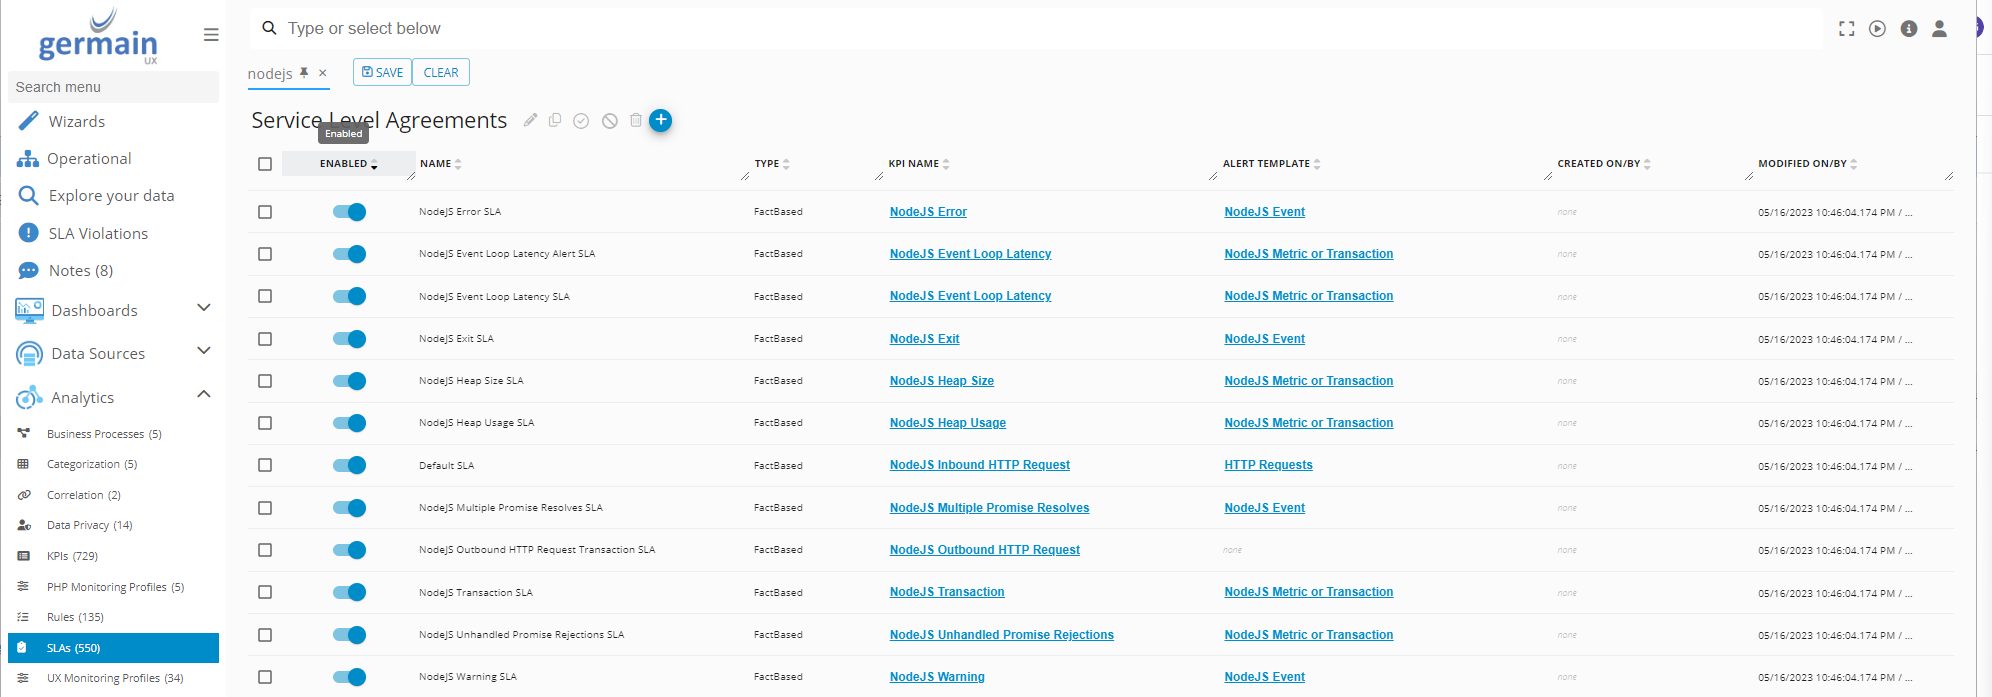Expand the Data Sources chevron
The height and width of the screenshot is (697, 1992).
pyautogui.click(x=204, y=351)
